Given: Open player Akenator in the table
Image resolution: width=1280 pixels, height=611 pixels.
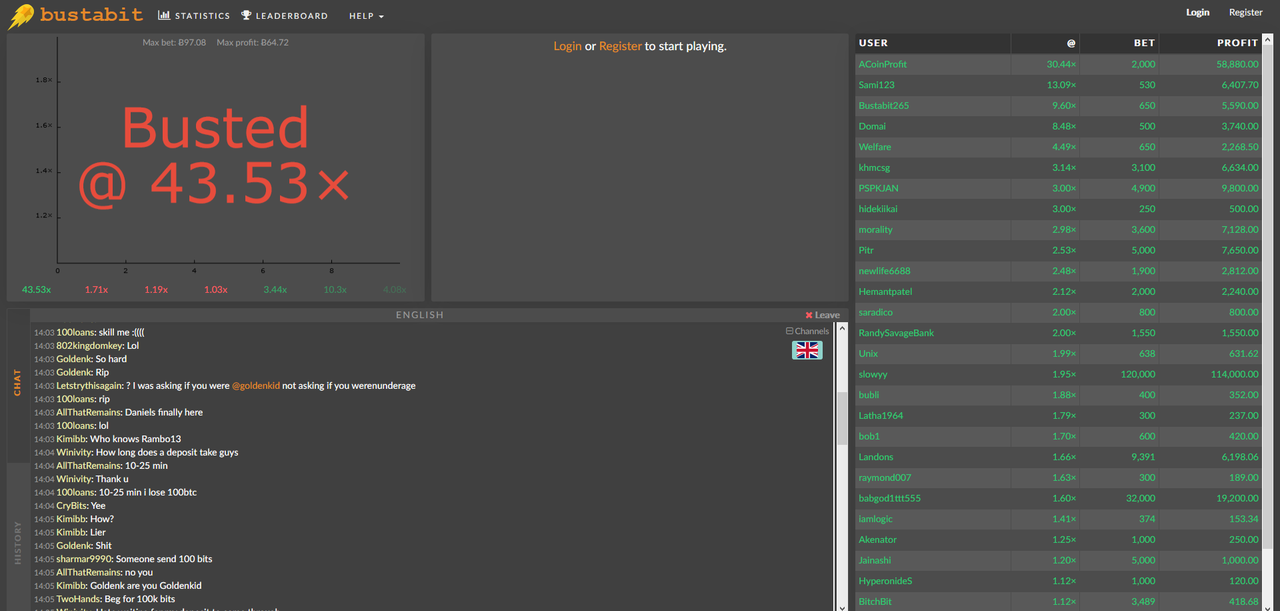Looking at the screenshot, I should pos(877,539).
